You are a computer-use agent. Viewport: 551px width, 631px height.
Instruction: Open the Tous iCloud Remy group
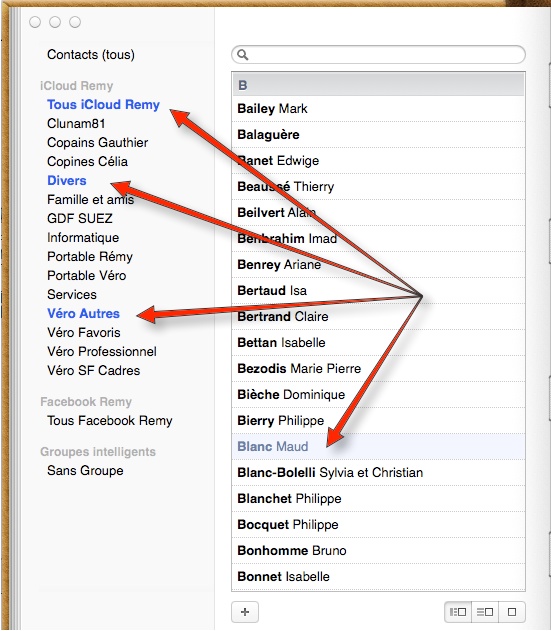[x=103, y=105]
